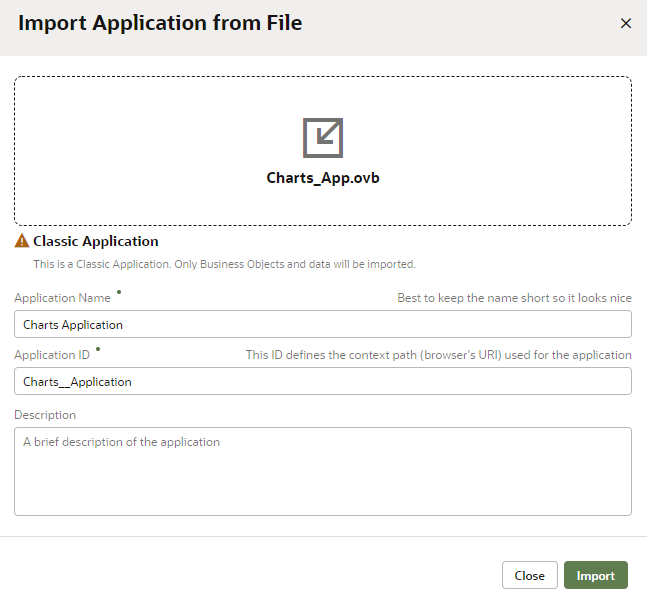Click the Classic Application heading
This screenshot has width=647, height=600.
tap(96, 241)
